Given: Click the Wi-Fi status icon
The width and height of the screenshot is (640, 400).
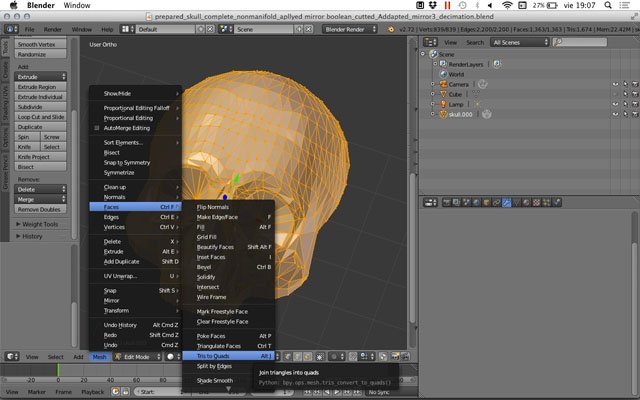Looking at the screenshot, I should tap(507, 5).
